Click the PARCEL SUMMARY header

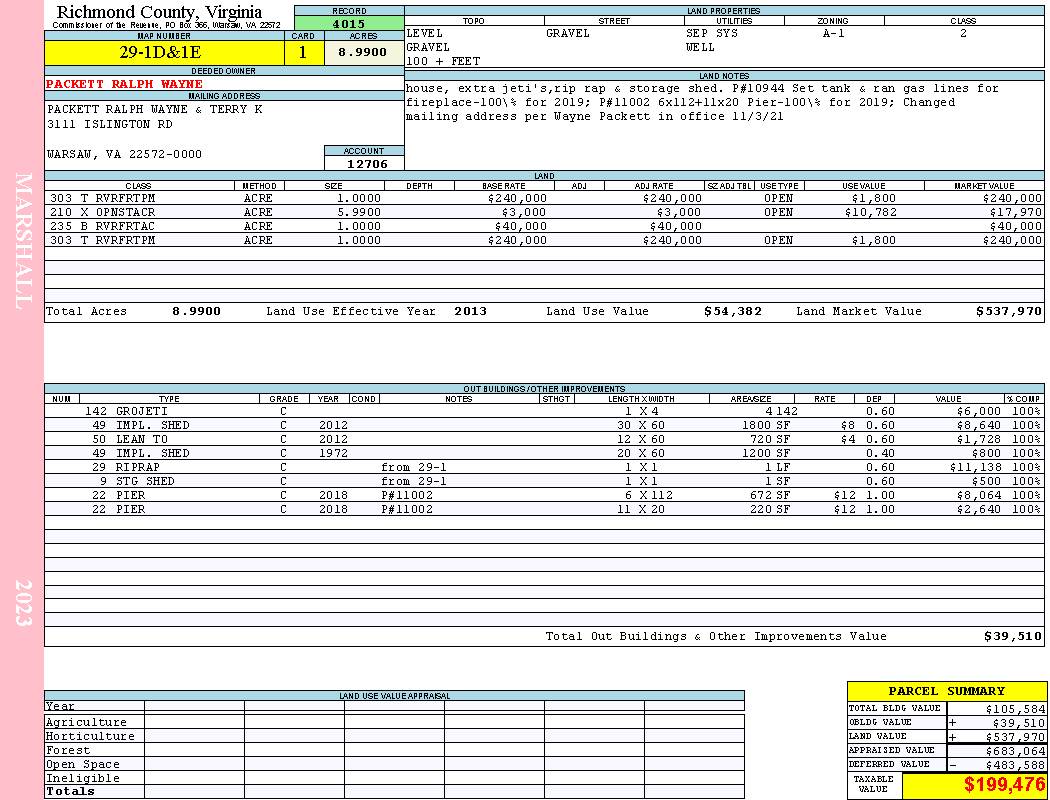(x=947, y=692)
